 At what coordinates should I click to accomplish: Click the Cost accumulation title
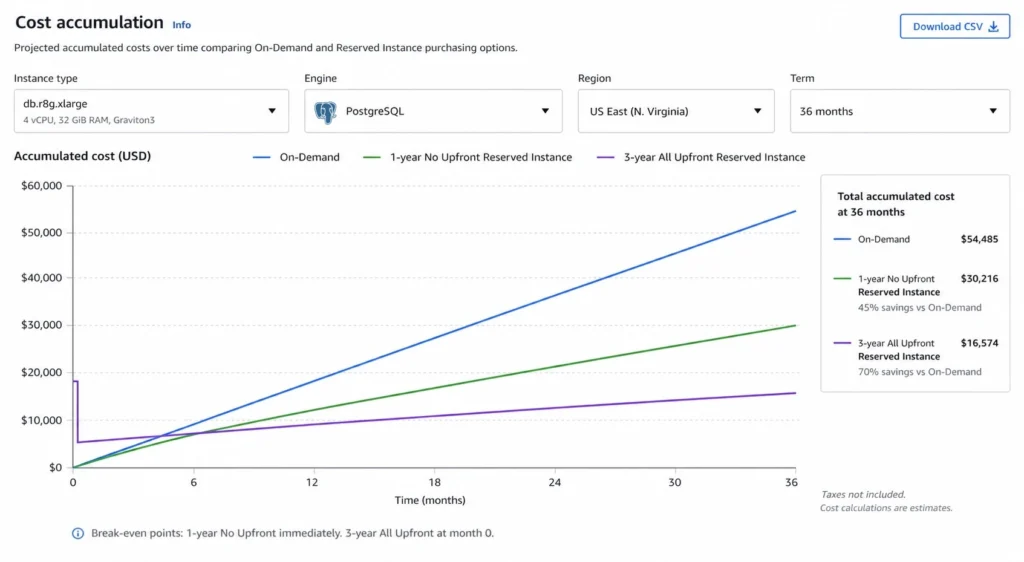pos(89,23)
